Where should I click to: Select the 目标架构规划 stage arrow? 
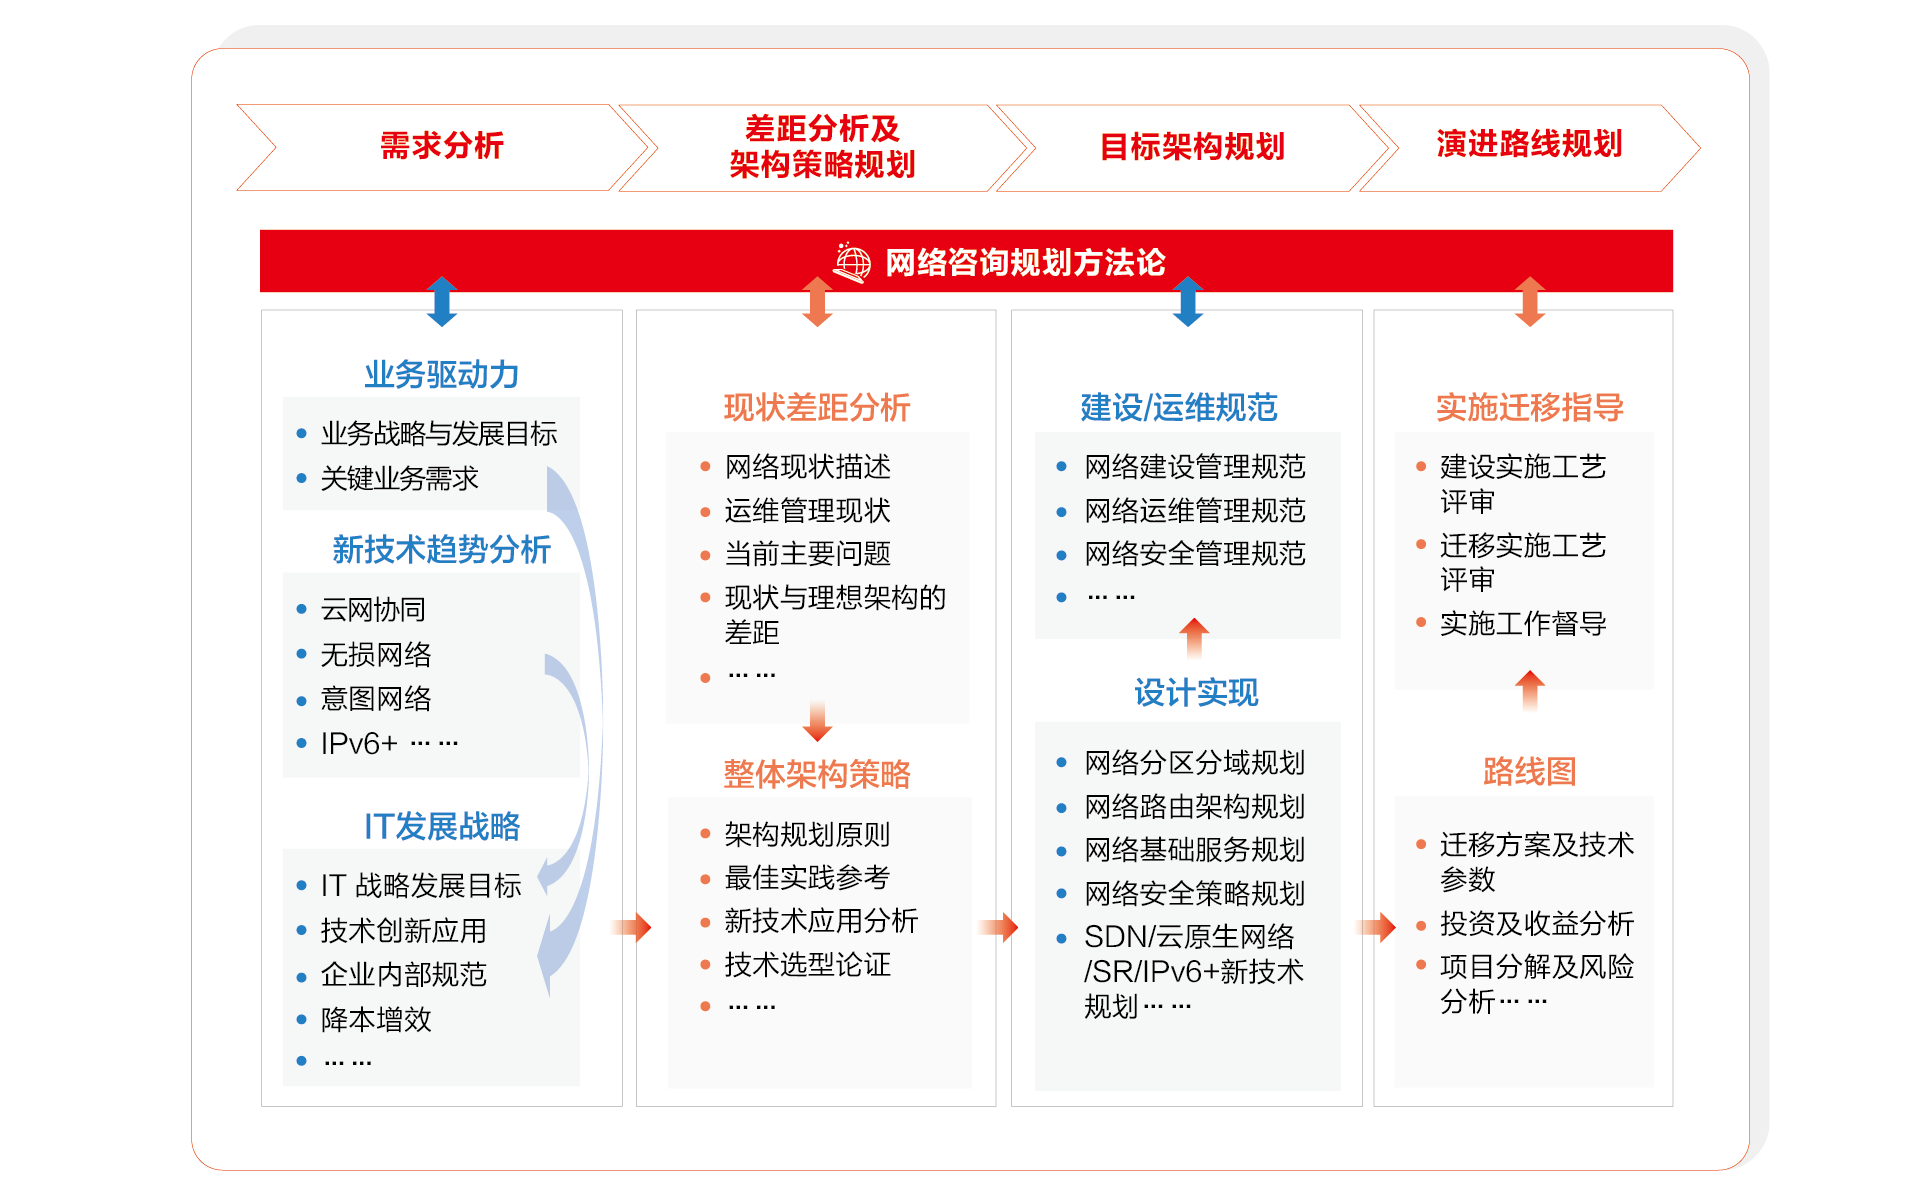pyautogui.click(x=1192, y=147)
